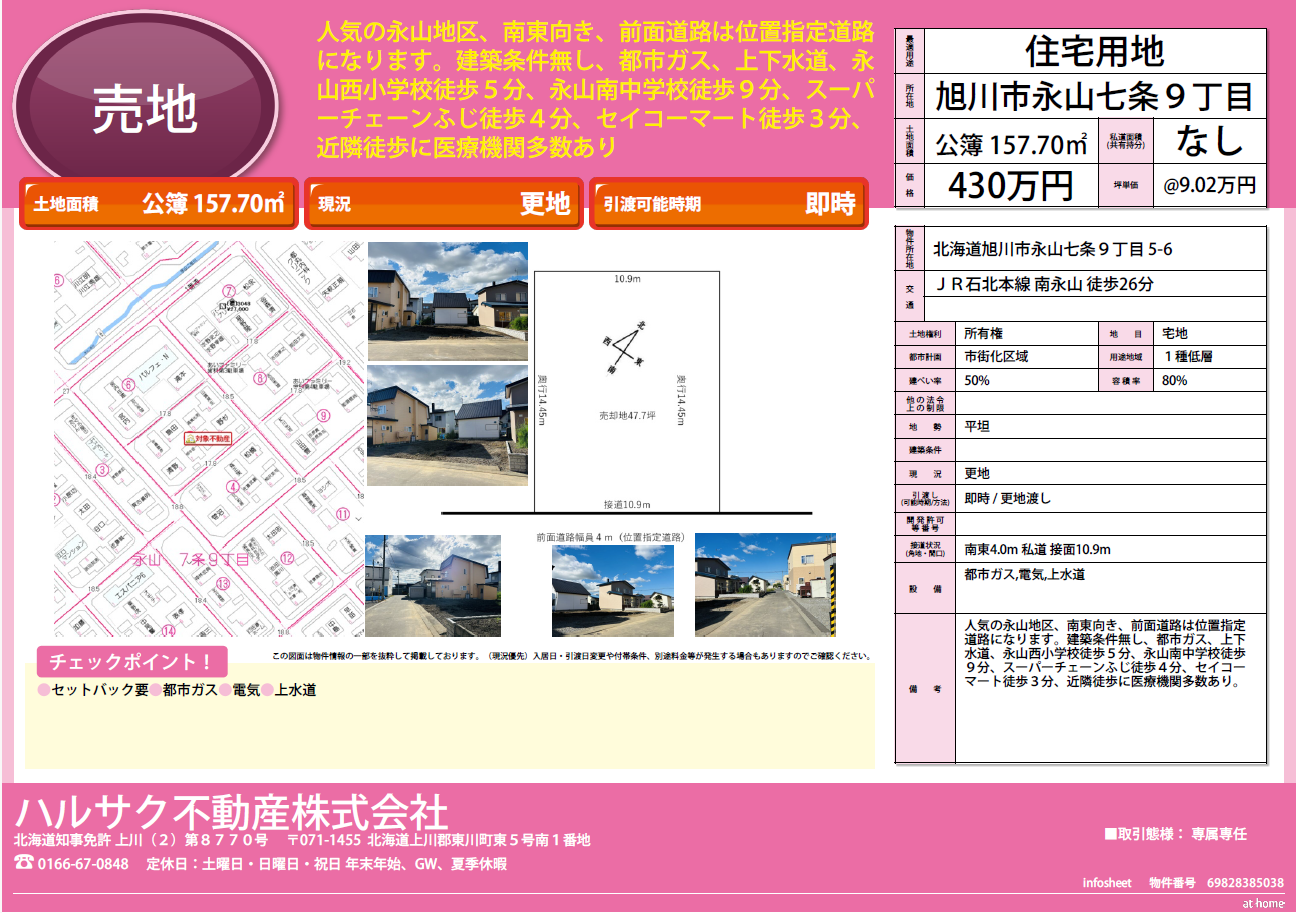Viewport: 1296px width, 913px height.
Task: Click the compass direction symbol in the plot diagram
Action: tap(626, 347)
